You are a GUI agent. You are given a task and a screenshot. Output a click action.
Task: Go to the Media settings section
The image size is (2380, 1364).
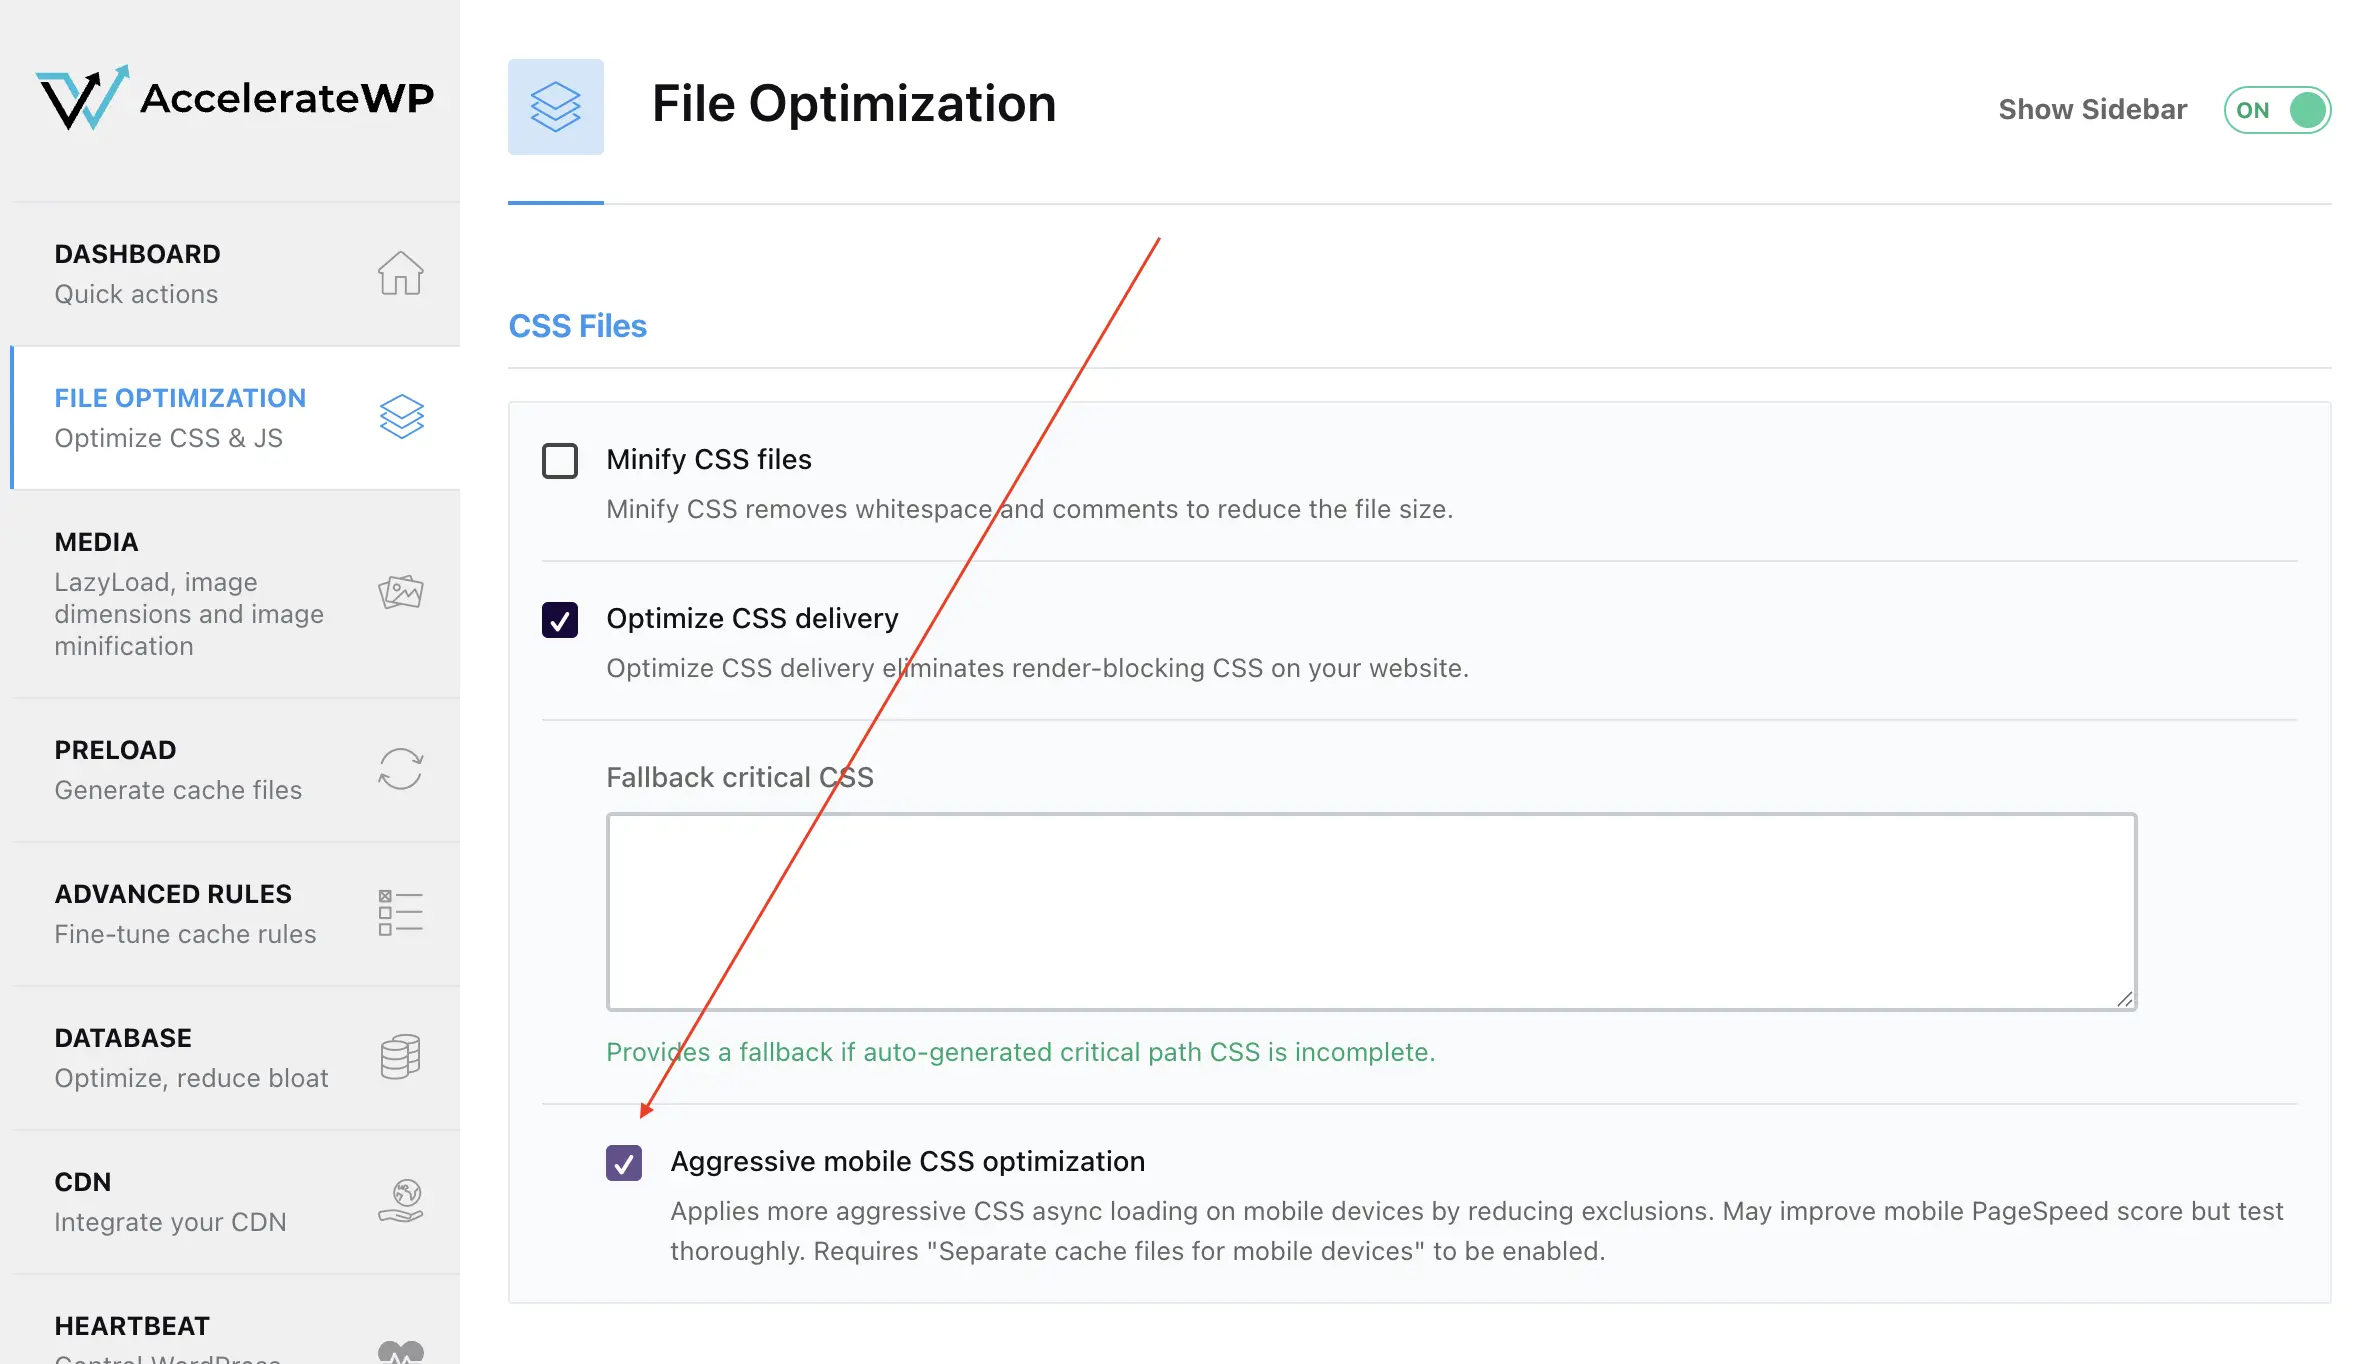coord(97,542)
